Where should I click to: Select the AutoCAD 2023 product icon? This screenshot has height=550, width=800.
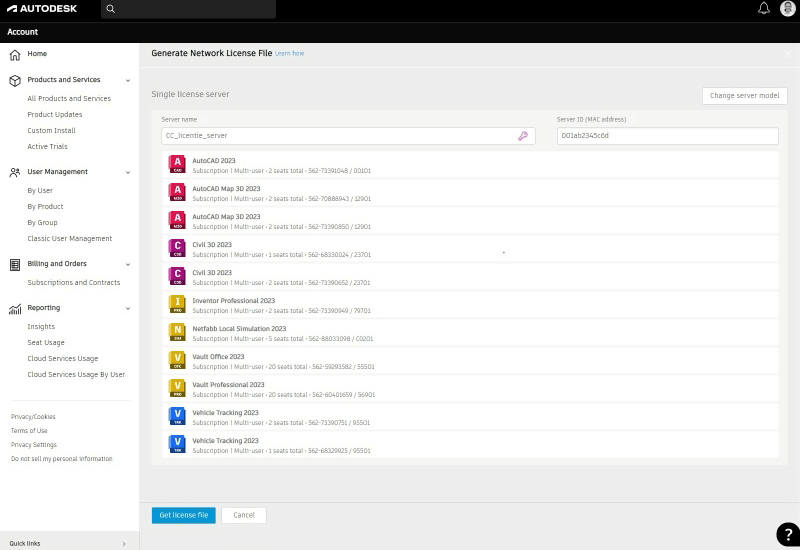point(177,165)
